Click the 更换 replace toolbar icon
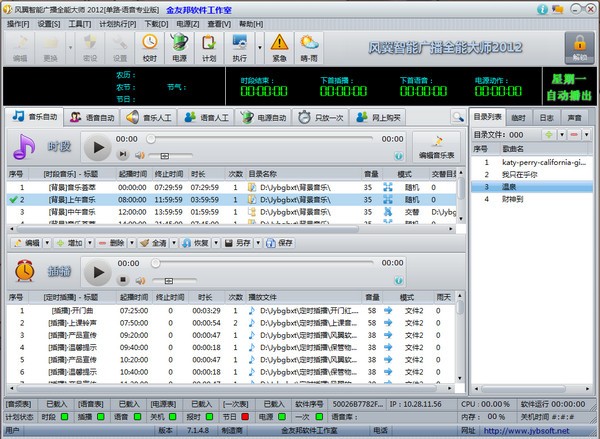The image size is (600, 439). click(x=50, y=48)
